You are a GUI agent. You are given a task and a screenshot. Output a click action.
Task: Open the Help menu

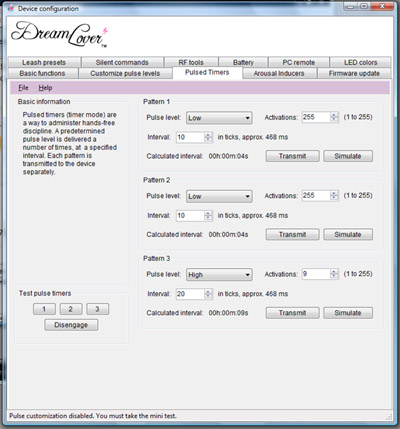point(45,88)
